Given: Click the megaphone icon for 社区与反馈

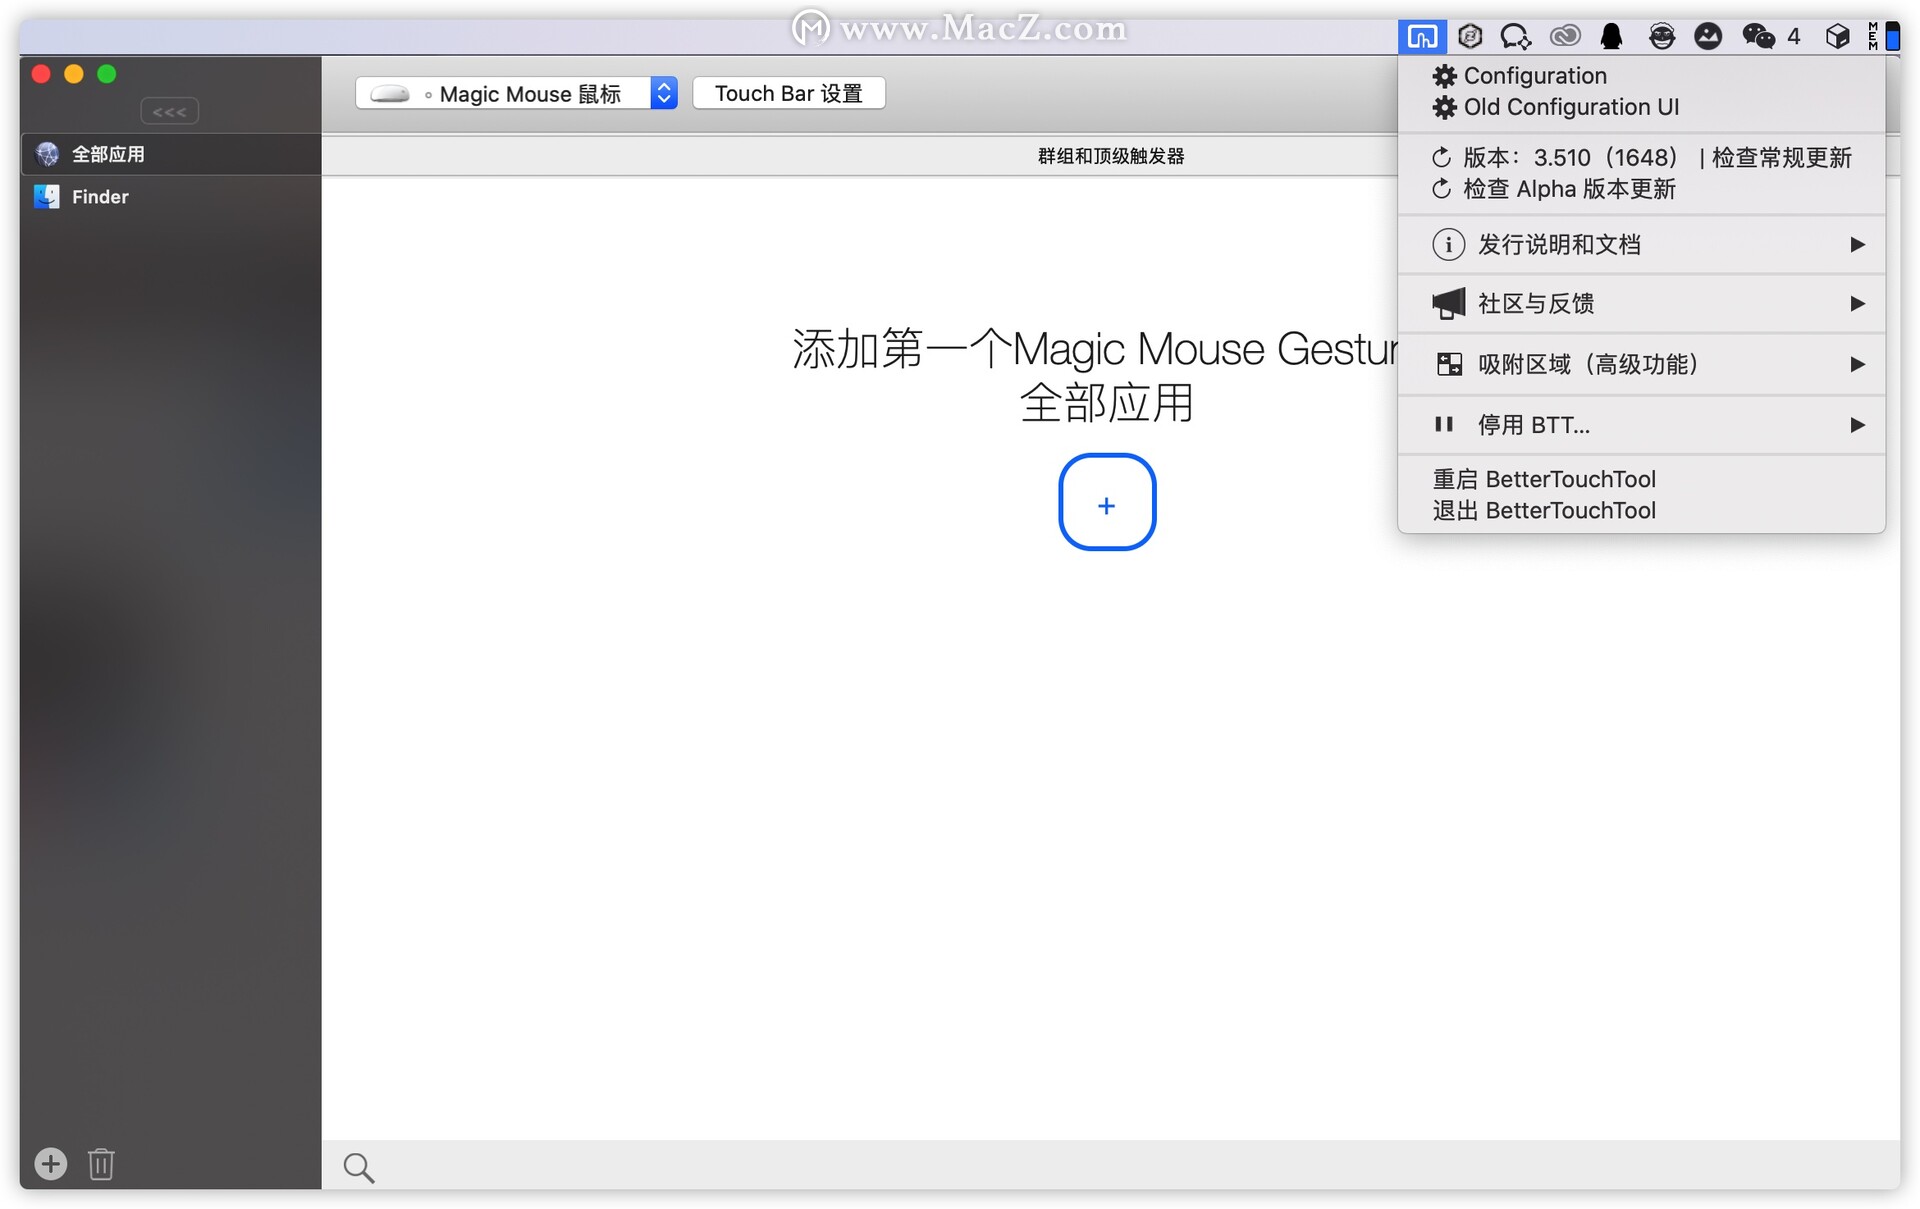Looking at the screenshot, I should [1448, 304].
